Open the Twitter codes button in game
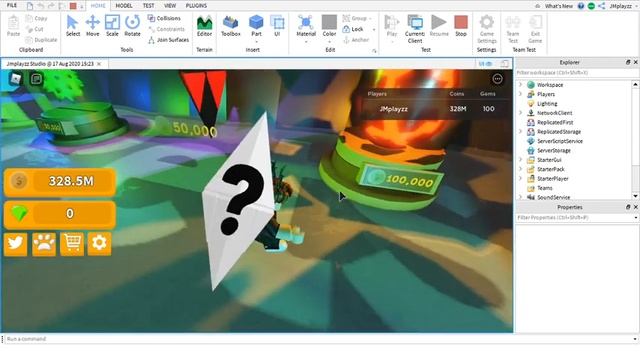 [x=16, y=244]
